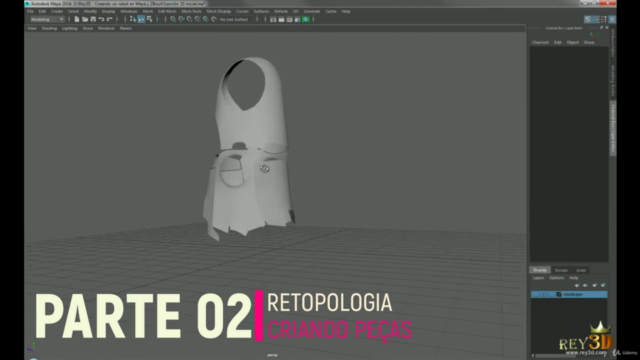This screenshot has width=640, height=360.
Task: Open the UV menu
Action: [x=296, y=11]
